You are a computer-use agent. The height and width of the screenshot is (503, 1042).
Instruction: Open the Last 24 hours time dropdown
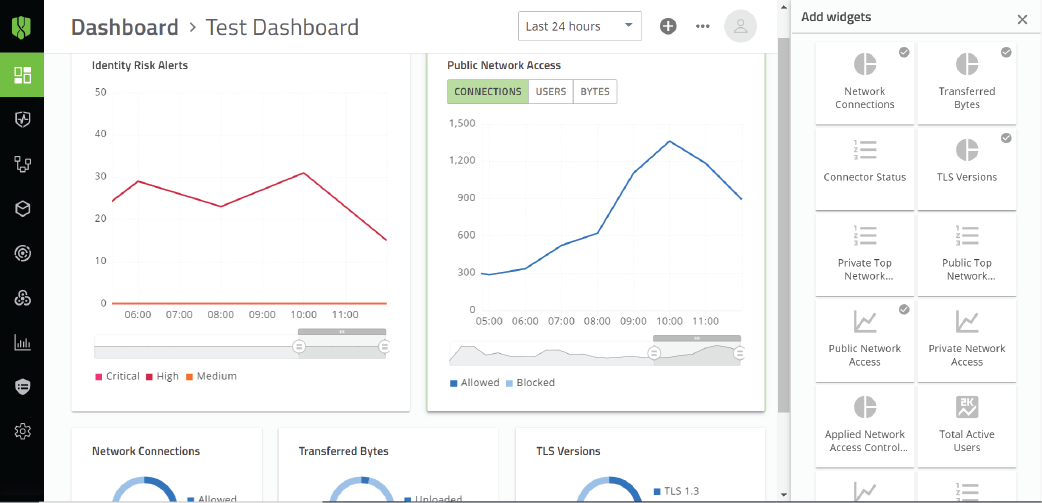click(x=579, y=27)
